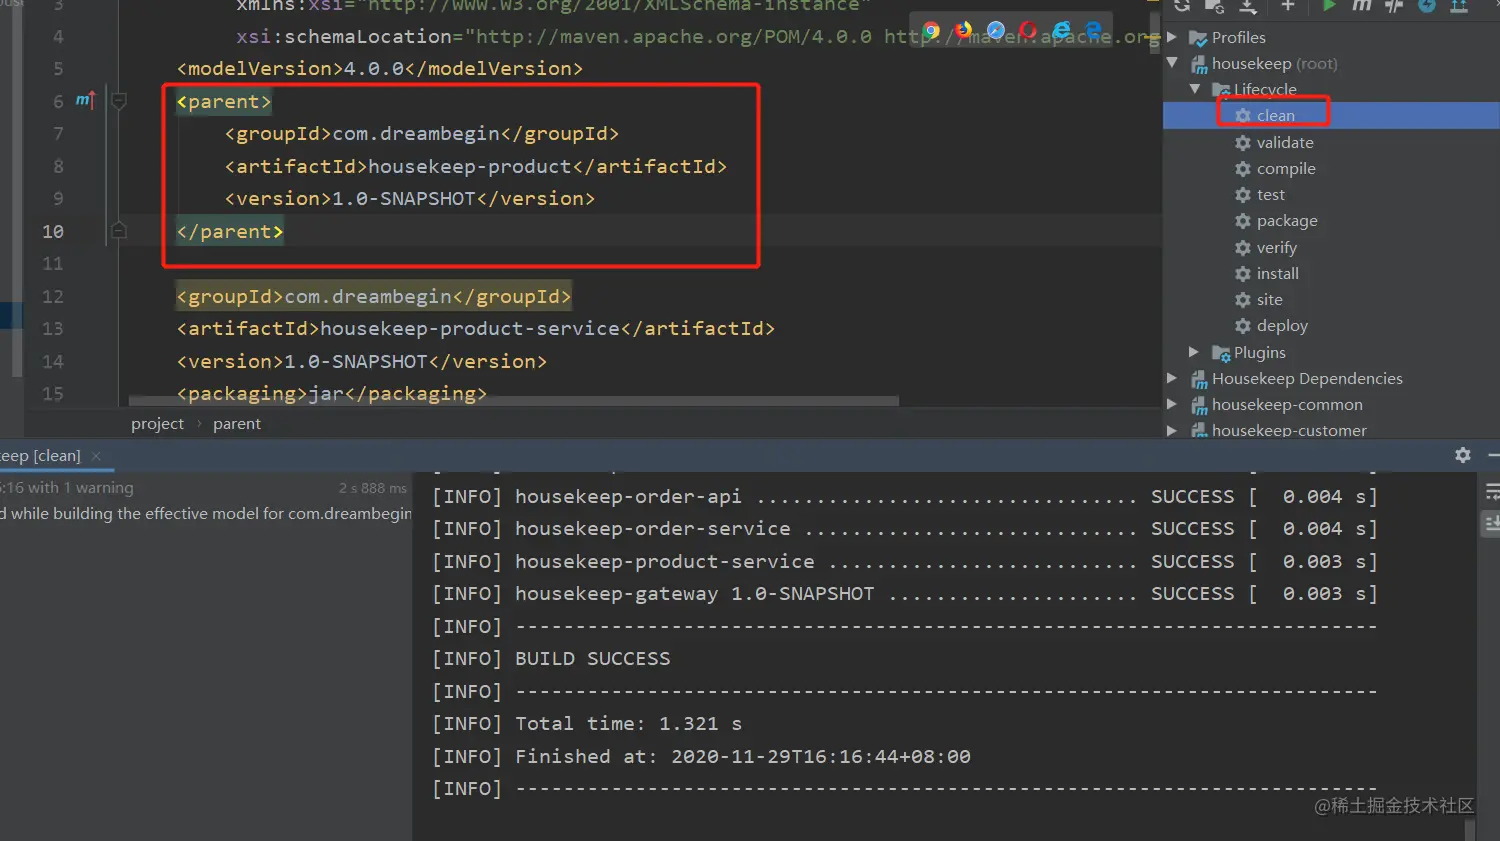The width and height of the screenshot is (1500, 841).
Task: Select the build warning message row
Action: pos(206,513)
